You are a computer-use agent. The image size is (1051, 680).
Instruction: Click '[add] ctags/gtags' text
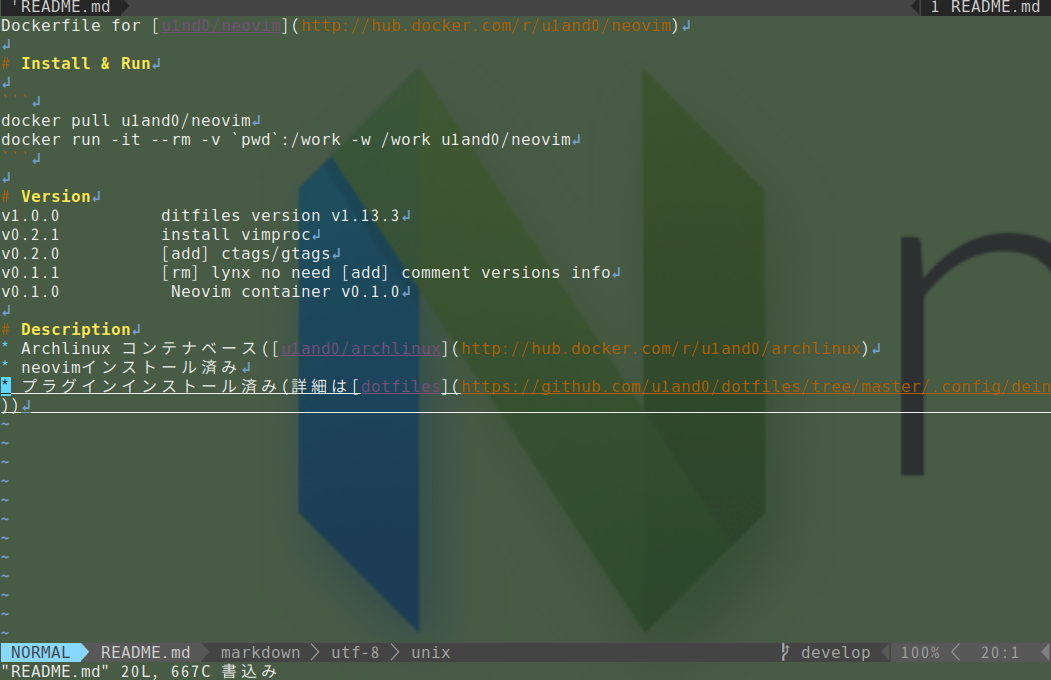[x=246, y=254]
